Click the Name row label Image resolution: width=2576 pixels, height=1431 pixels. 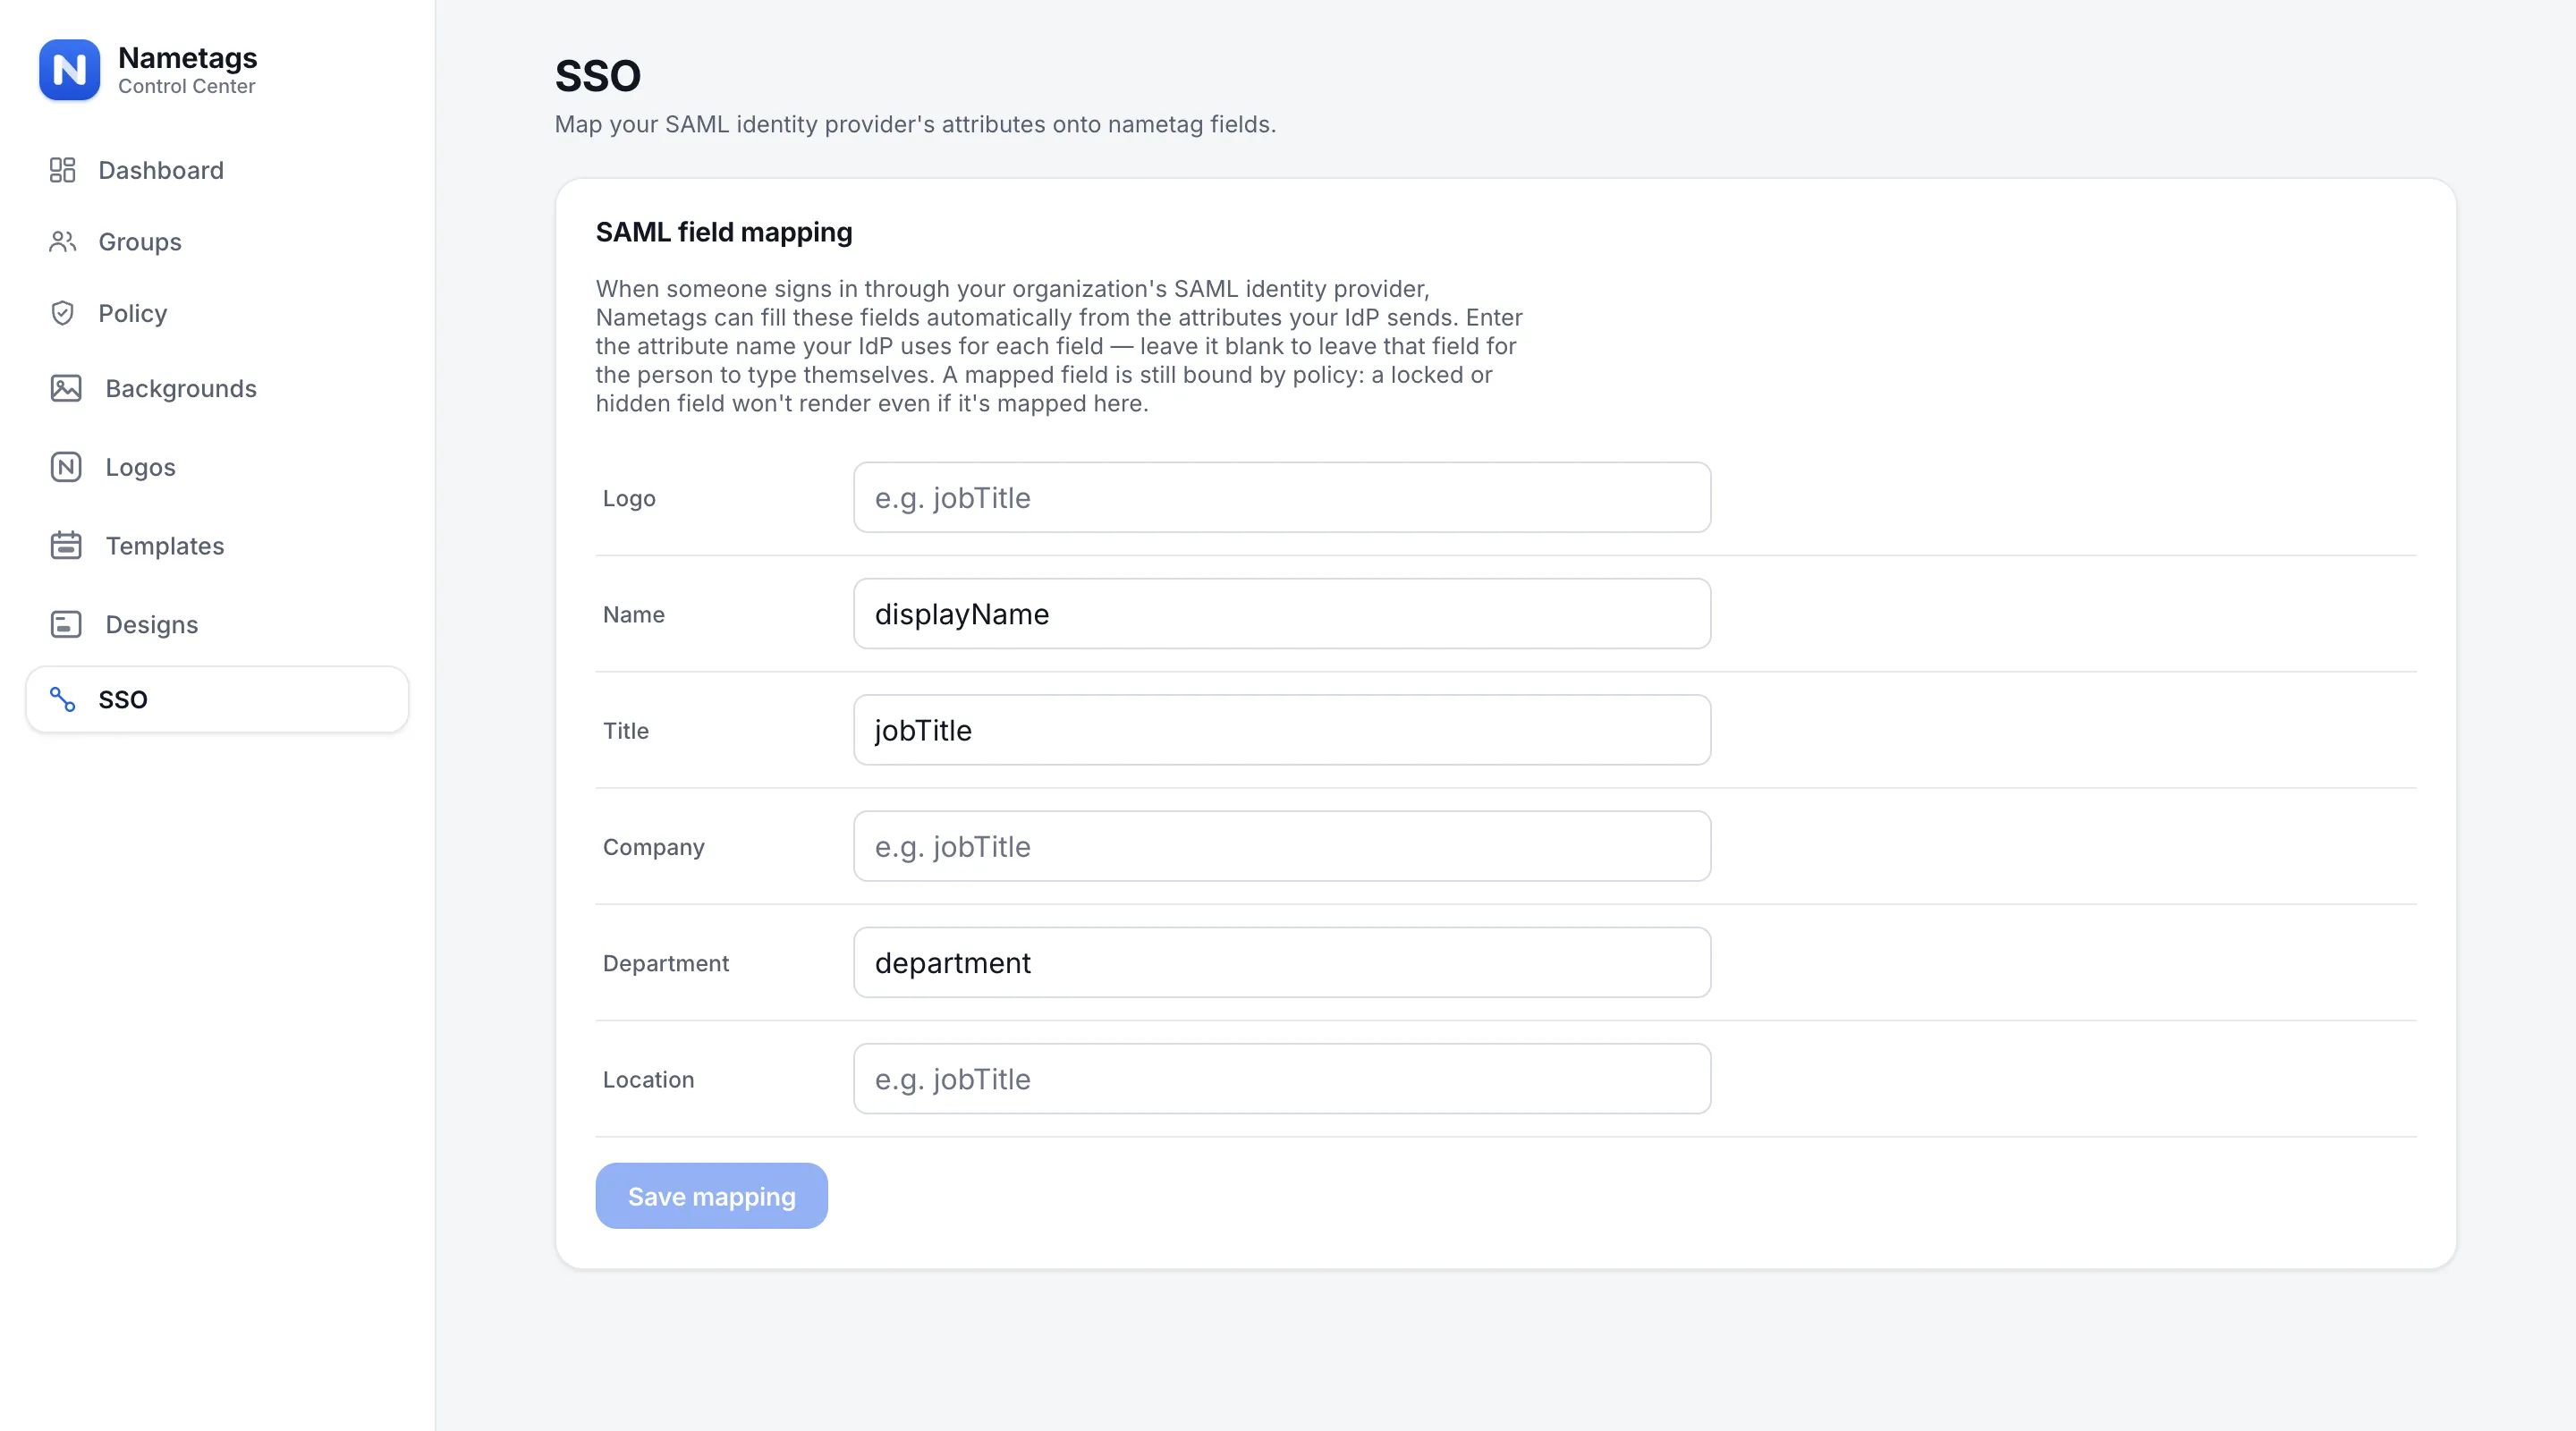coord(633,615)
